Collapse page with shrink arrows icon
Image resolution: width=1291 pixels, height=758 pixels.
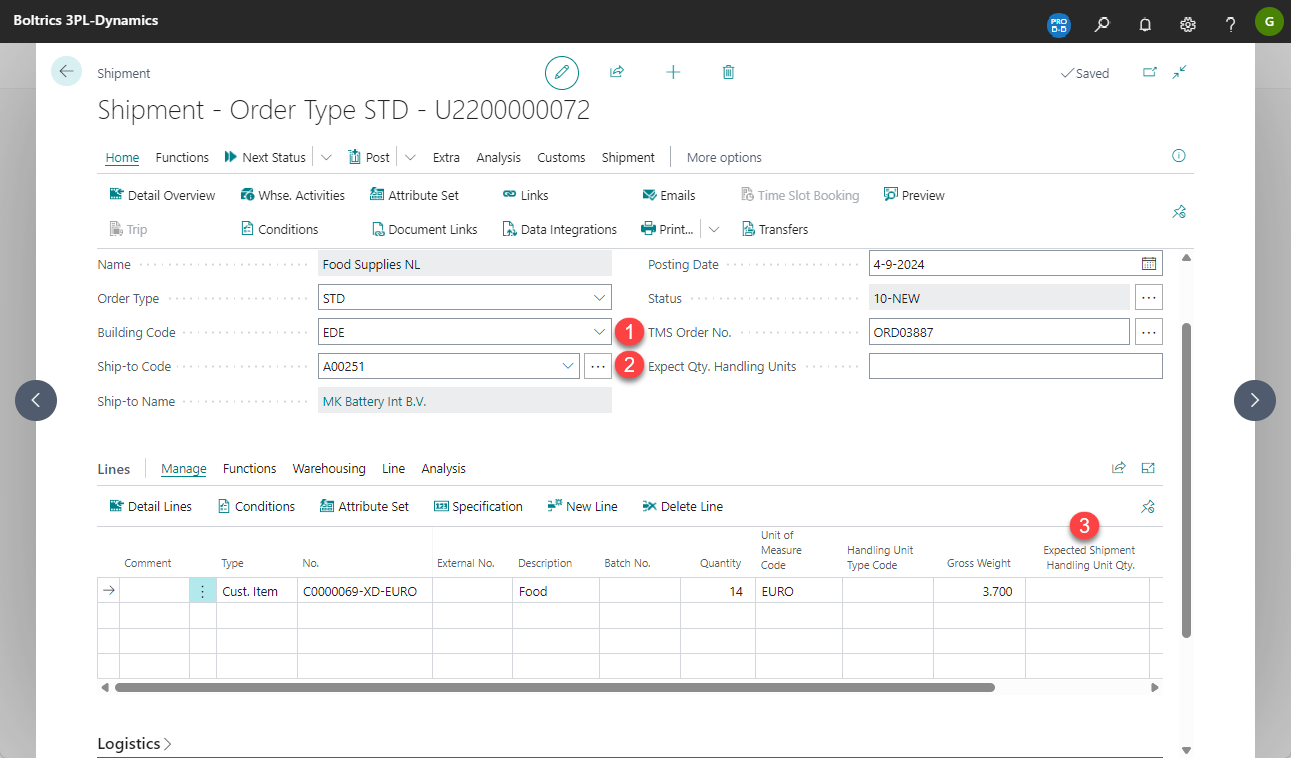[1180, 72]
